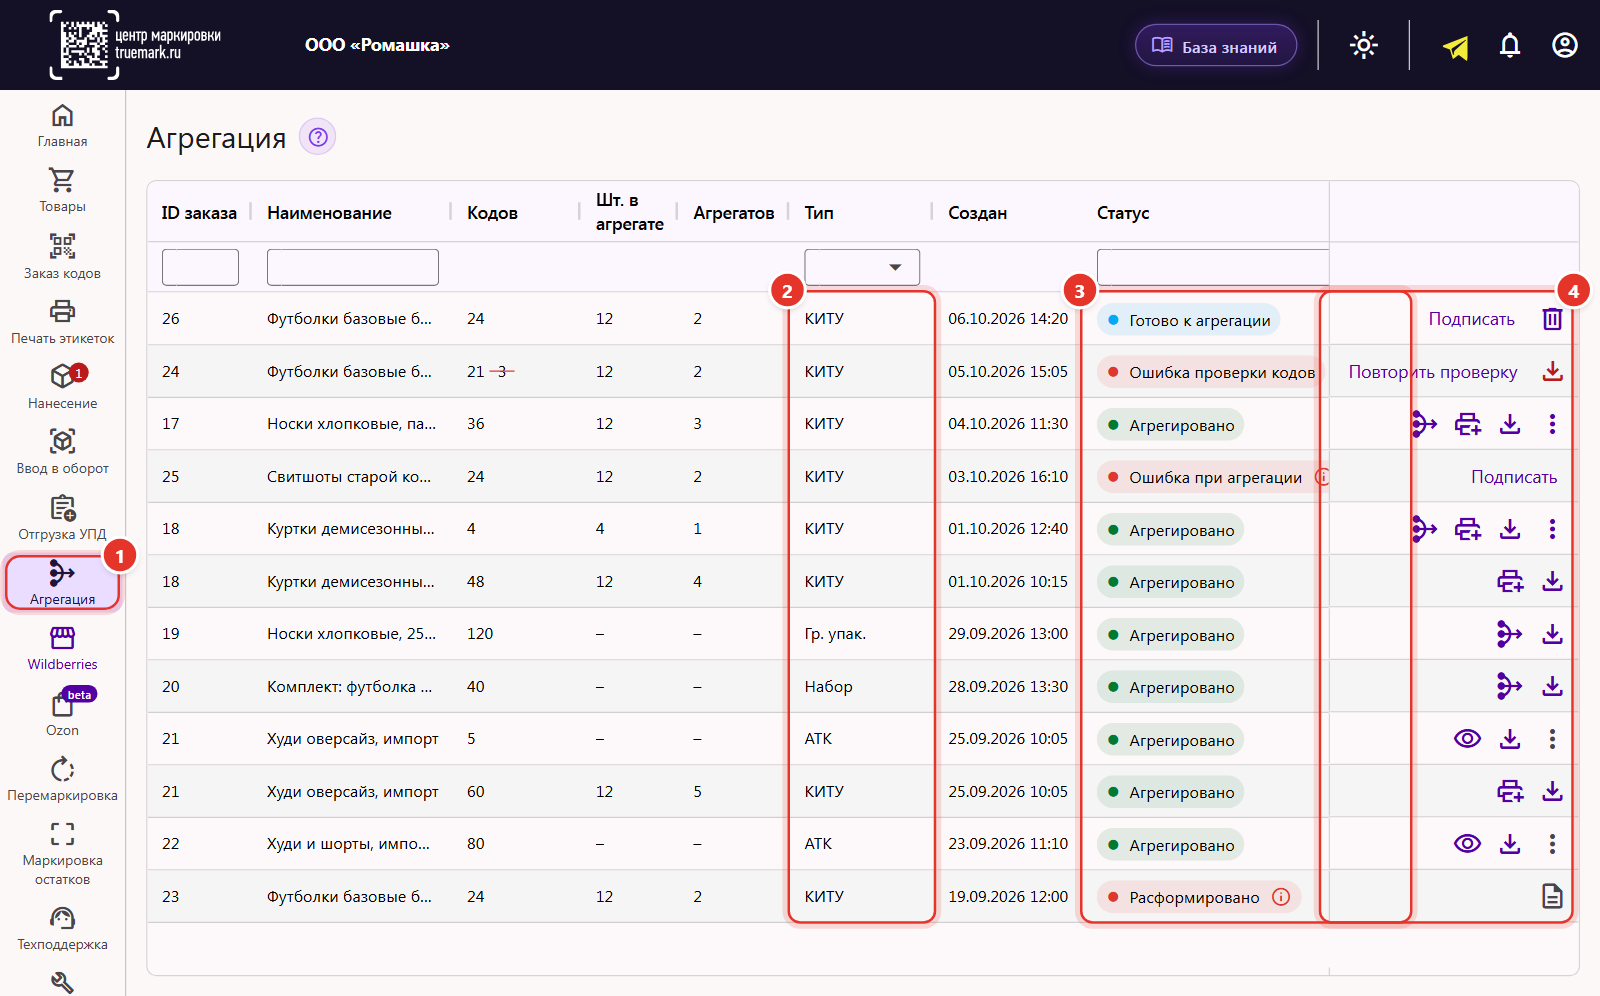View order 21 АТК details with the eye icon
The width and height of the screenshot is (1600, 996).
pyautogui.click(x=1467, y=739)
